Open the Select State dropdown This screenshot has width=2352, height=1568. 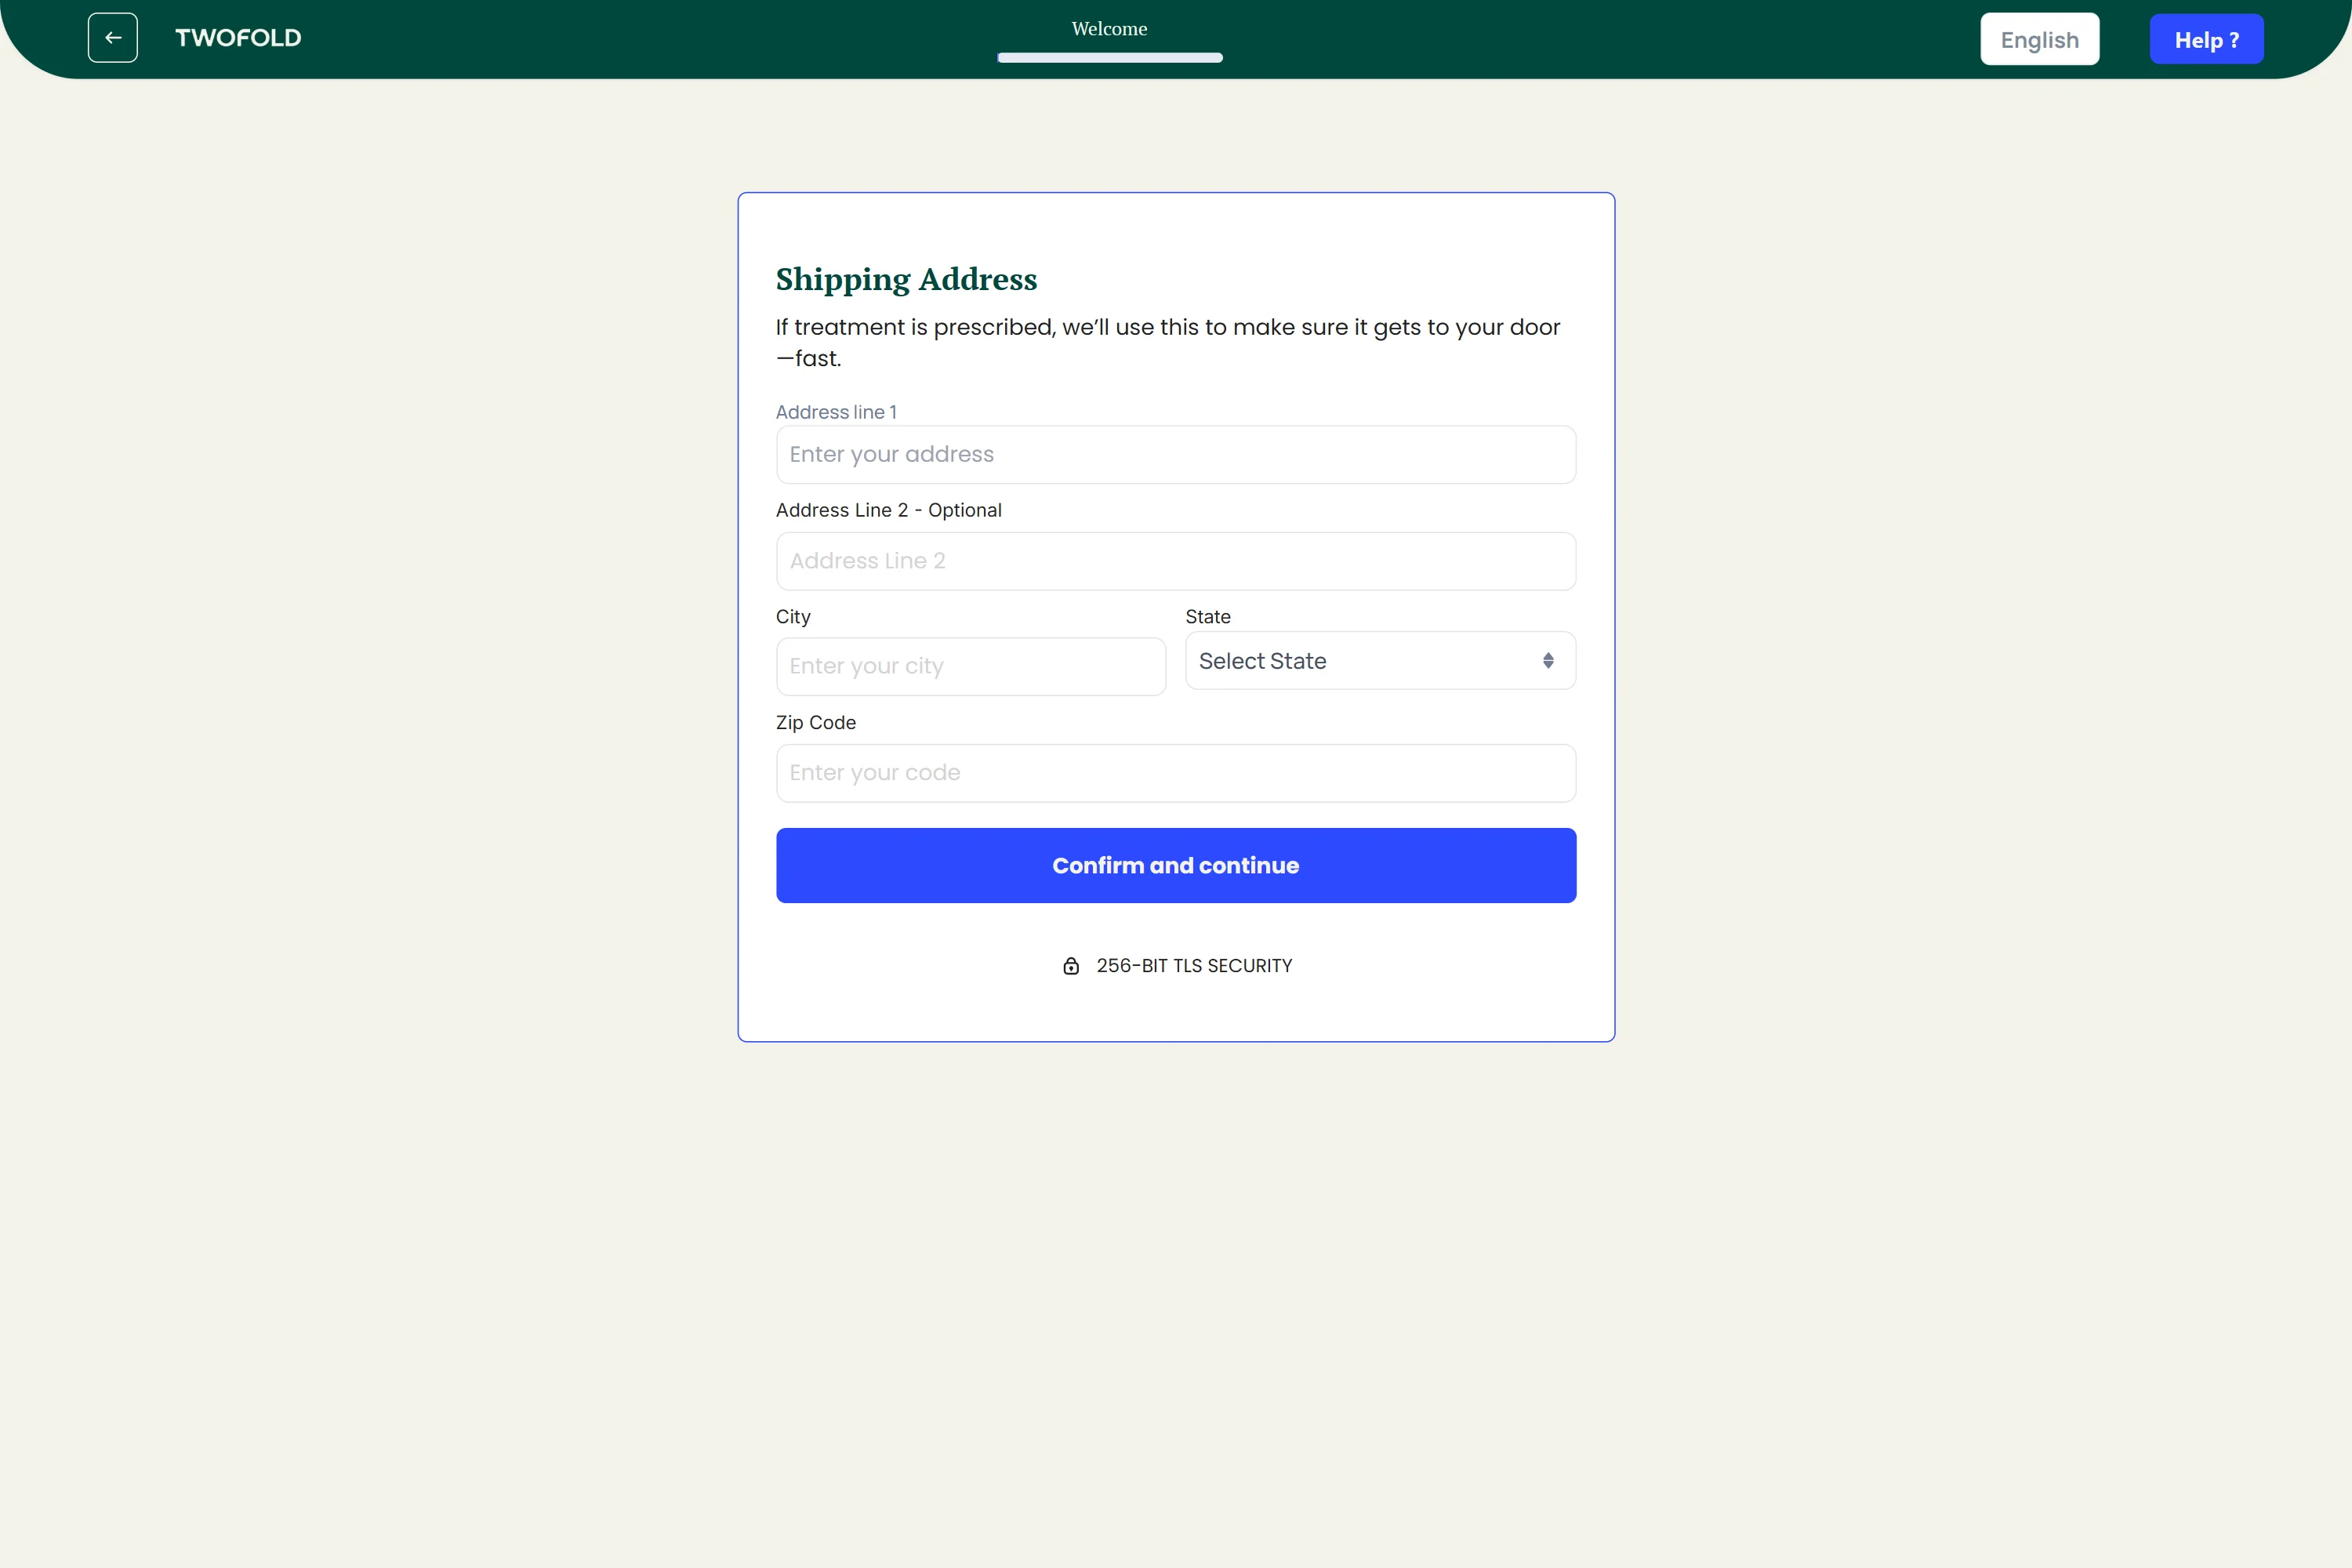point(1379,661)
